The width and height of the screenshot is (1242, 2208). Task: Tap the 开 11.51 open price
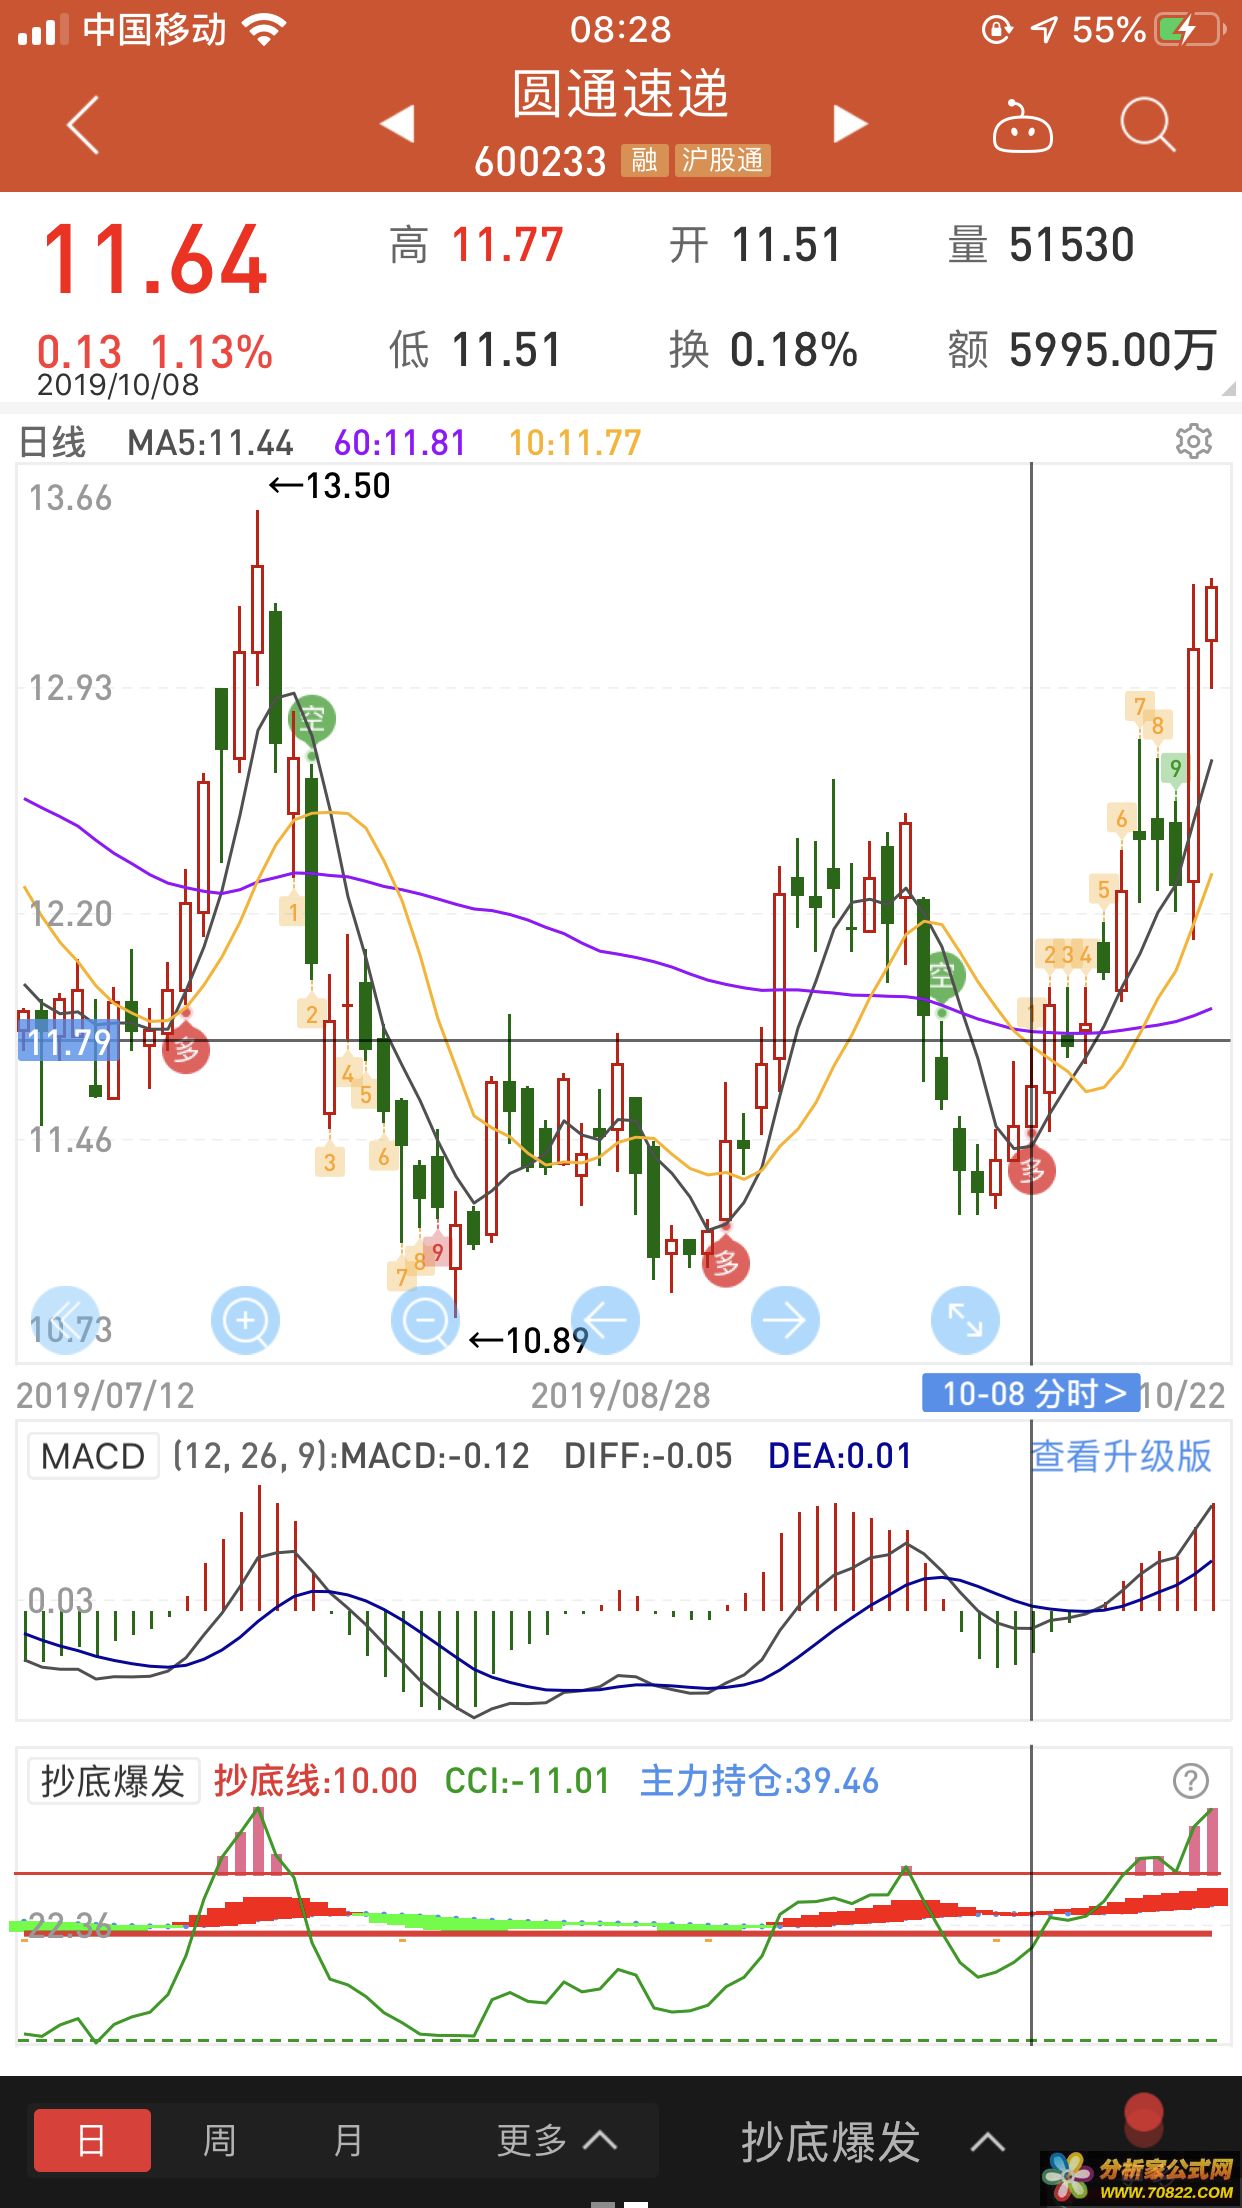(755, 245)
